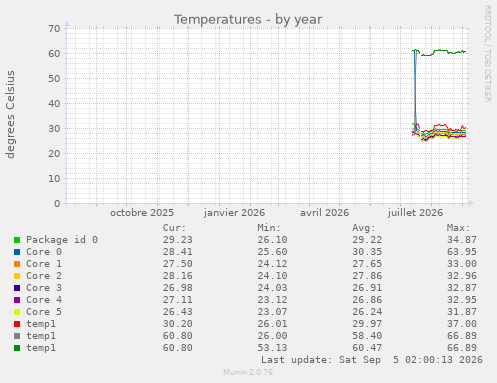Viewport: 497px width, 383px height.
Task: Select the 'Core 0' legend label
Action: tap(44, 252)
